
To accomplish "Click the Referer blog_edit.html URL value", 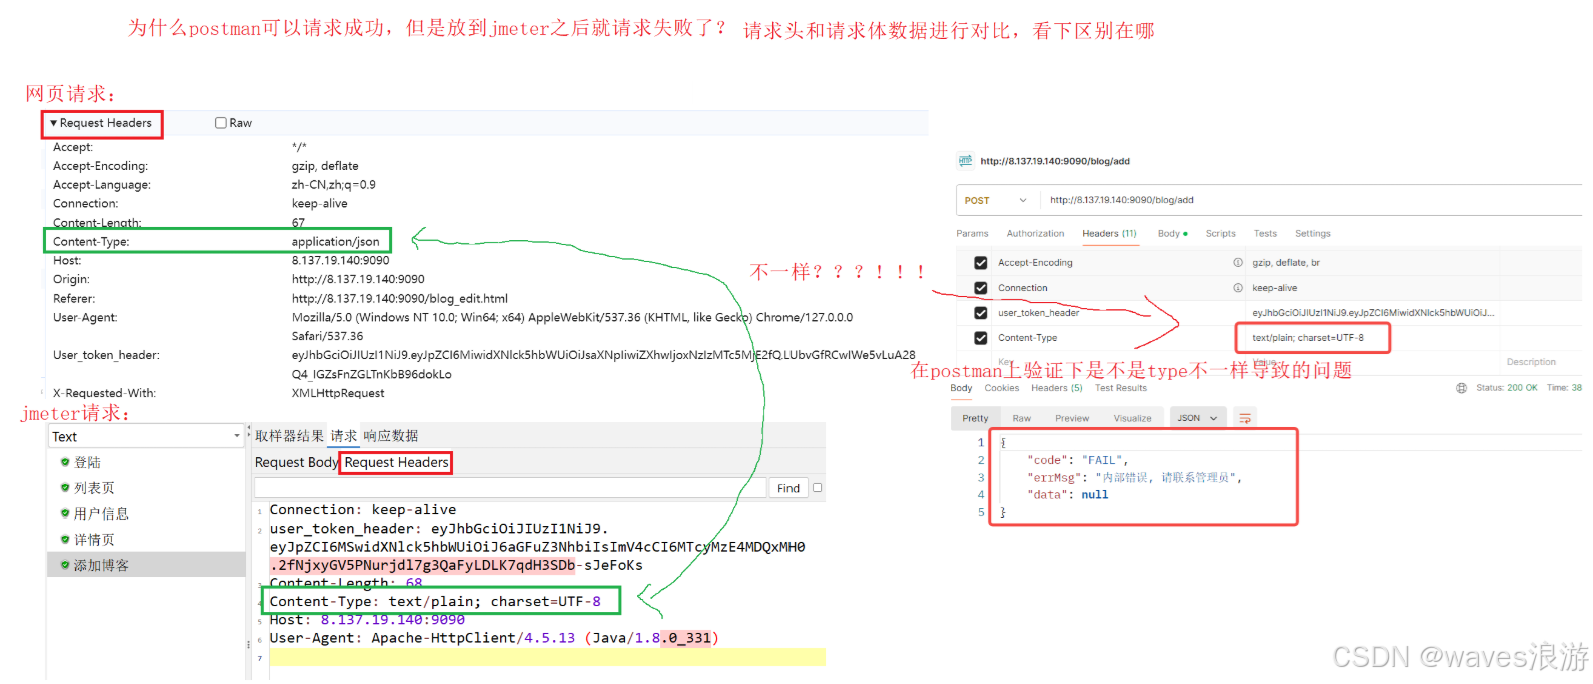I will 399,298.
